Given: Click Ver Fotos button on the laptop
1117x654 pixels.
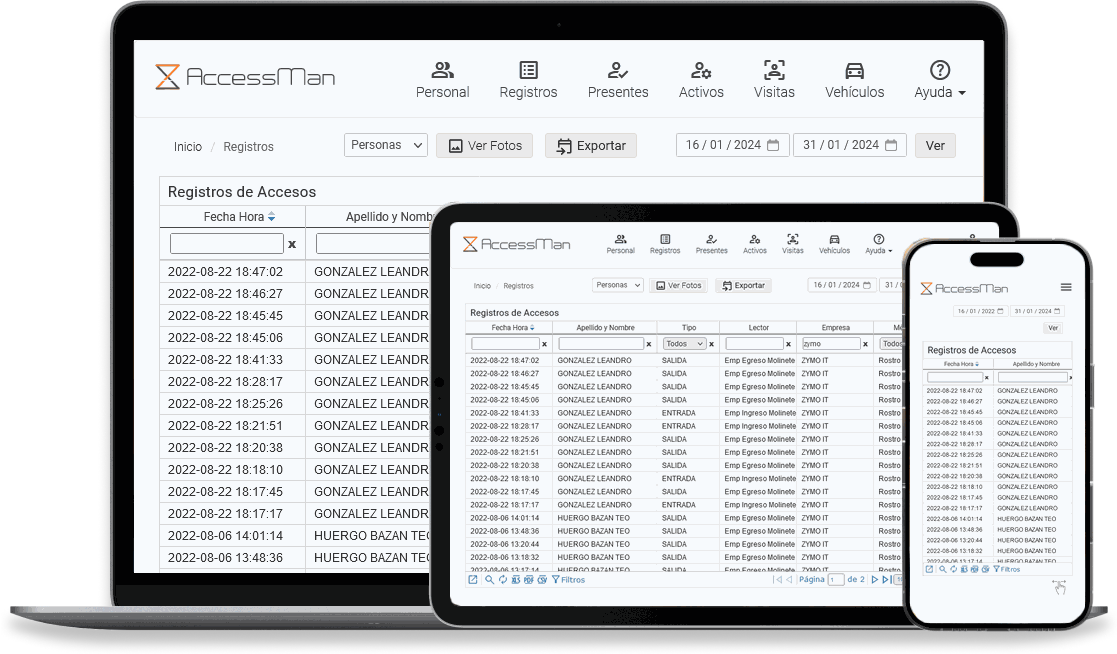Looking at the screenshot, I should click(484, 145).
